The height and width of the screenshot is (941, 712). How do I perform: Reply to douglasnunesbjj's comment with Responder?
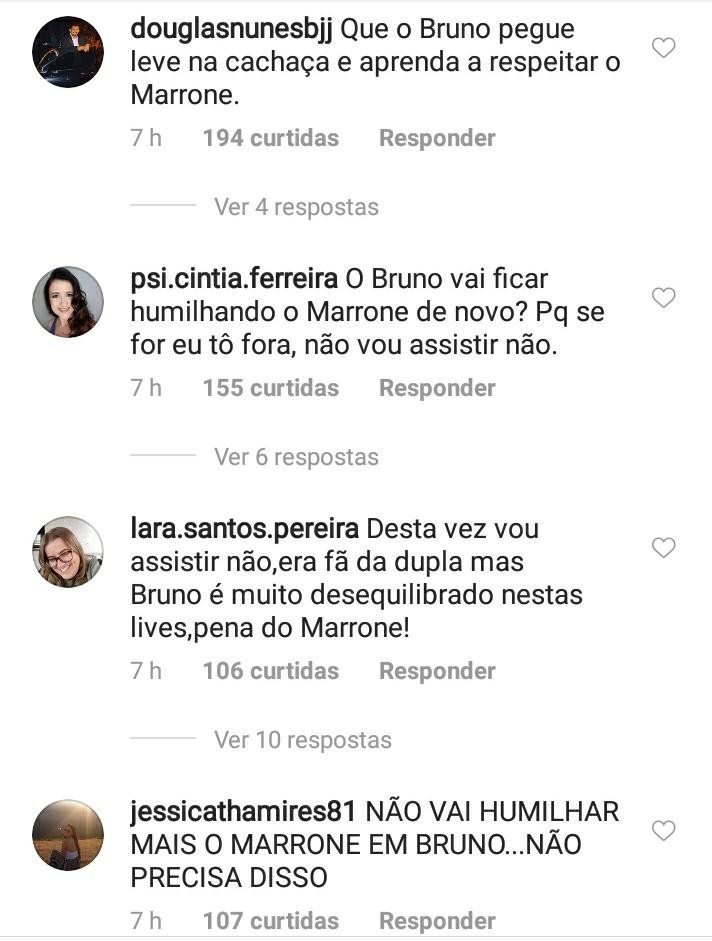[437, 138]
